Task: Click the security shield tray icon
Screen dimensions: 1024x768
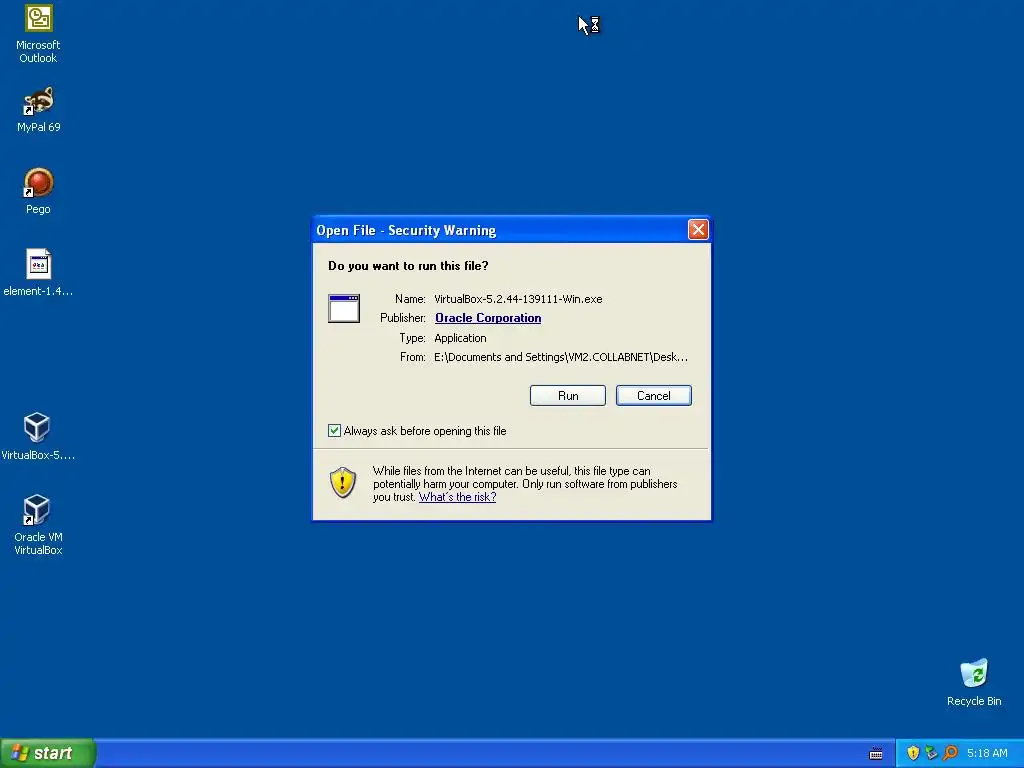Action: (913, 753)
